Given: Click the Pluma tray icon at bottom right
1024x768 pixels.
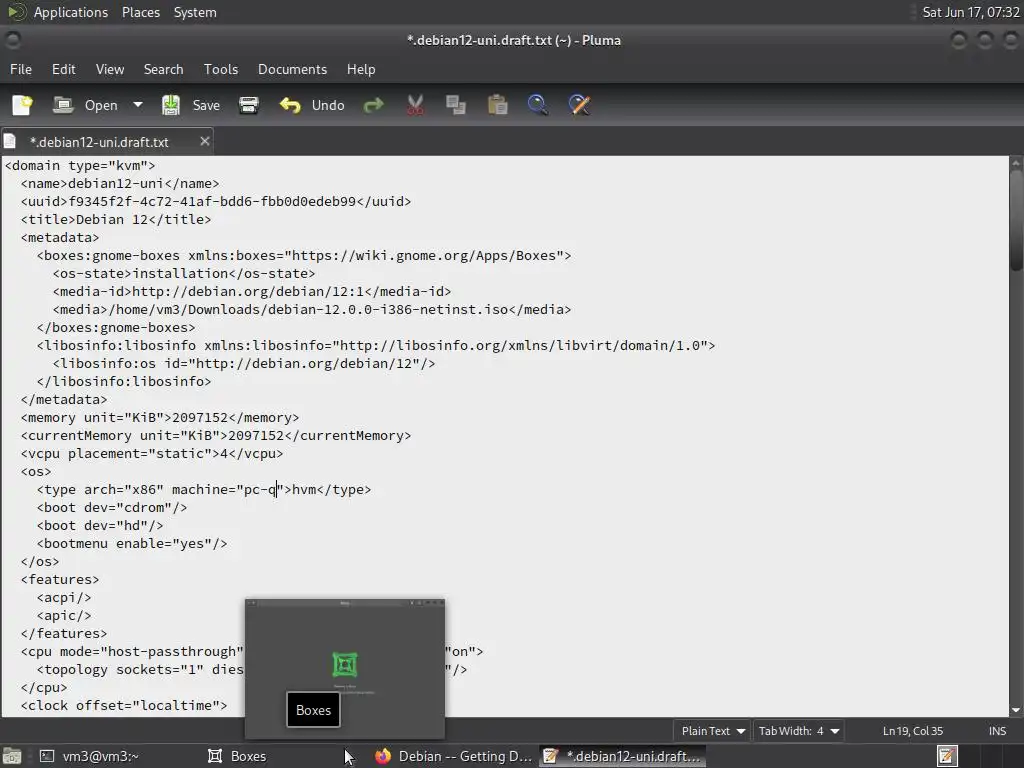Looking at the screenshot, I should (x=947, y=756).
